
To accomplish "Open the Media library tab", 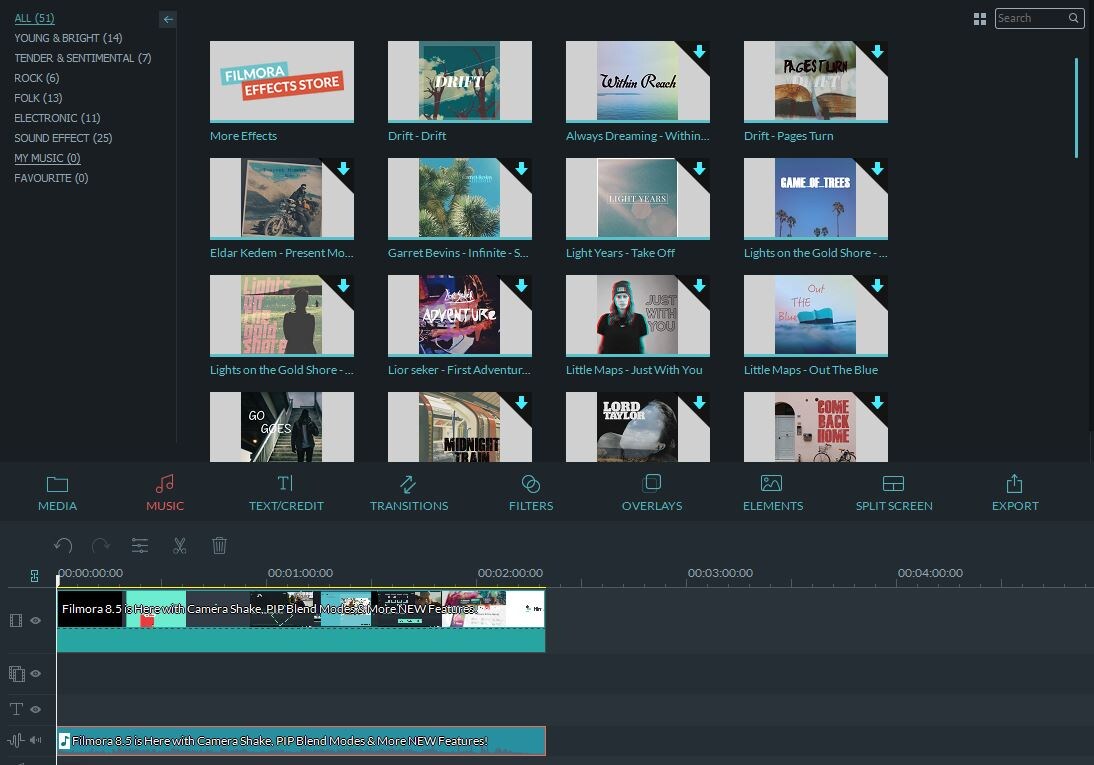I will click(x=57, y=493).
